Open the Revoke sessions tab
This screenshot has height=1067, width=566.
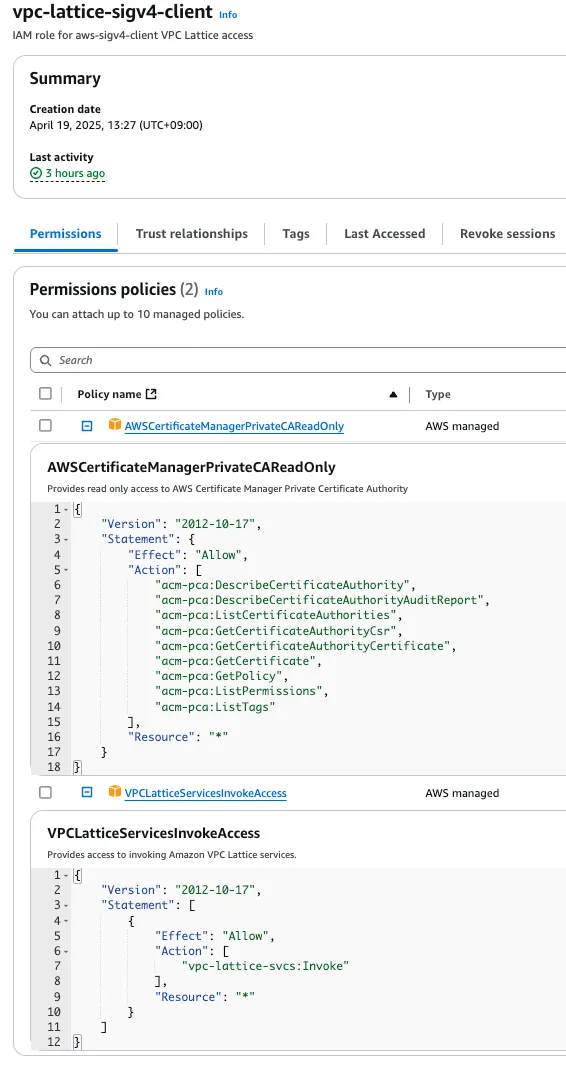(x=507, y=233)
